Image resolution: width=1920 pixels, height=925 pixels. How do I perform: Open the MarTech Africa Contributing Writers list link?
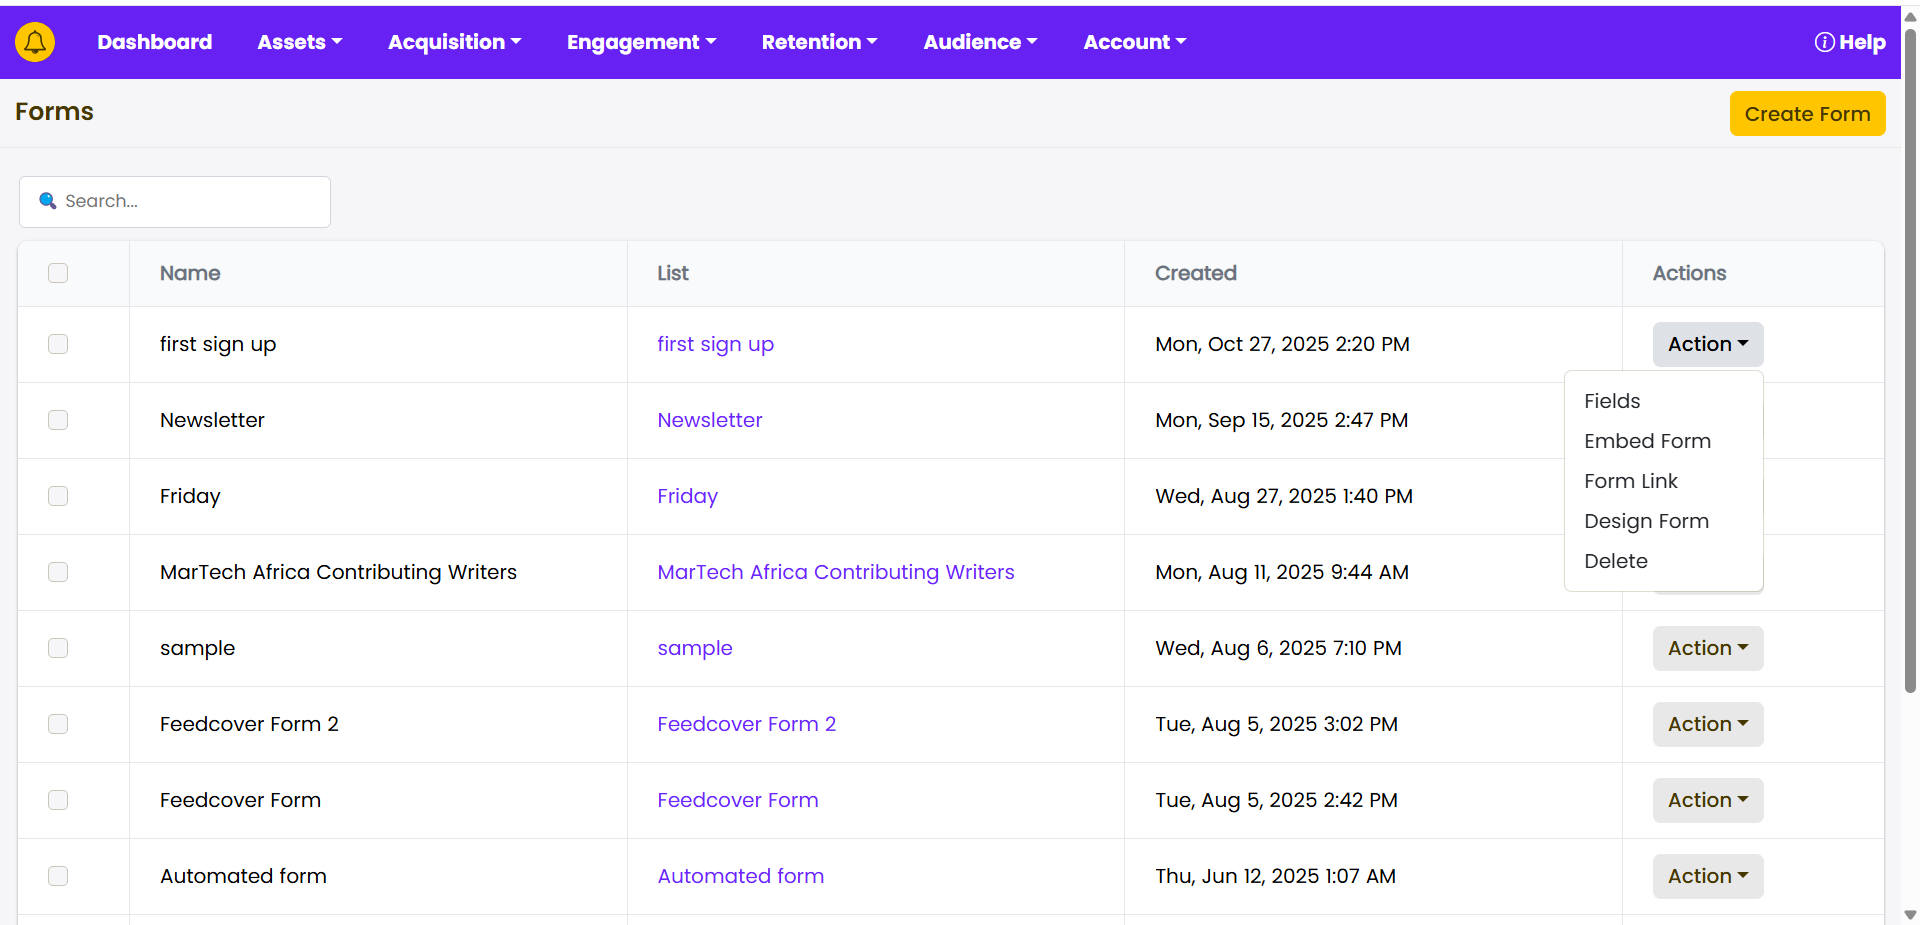pyautogui.click(x=835, y=572)
